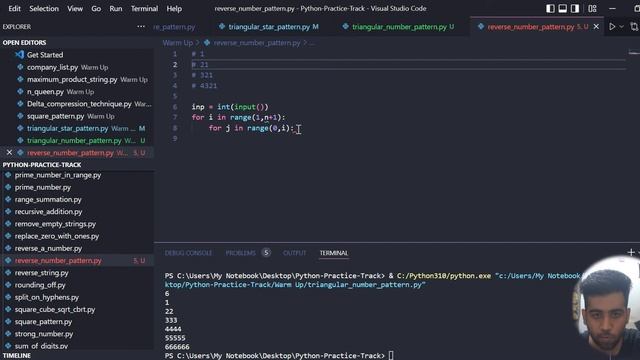This screenshot has height=360, width=640.
Task: Add new terminal with plus icon
Action: [x=631, y=253]
